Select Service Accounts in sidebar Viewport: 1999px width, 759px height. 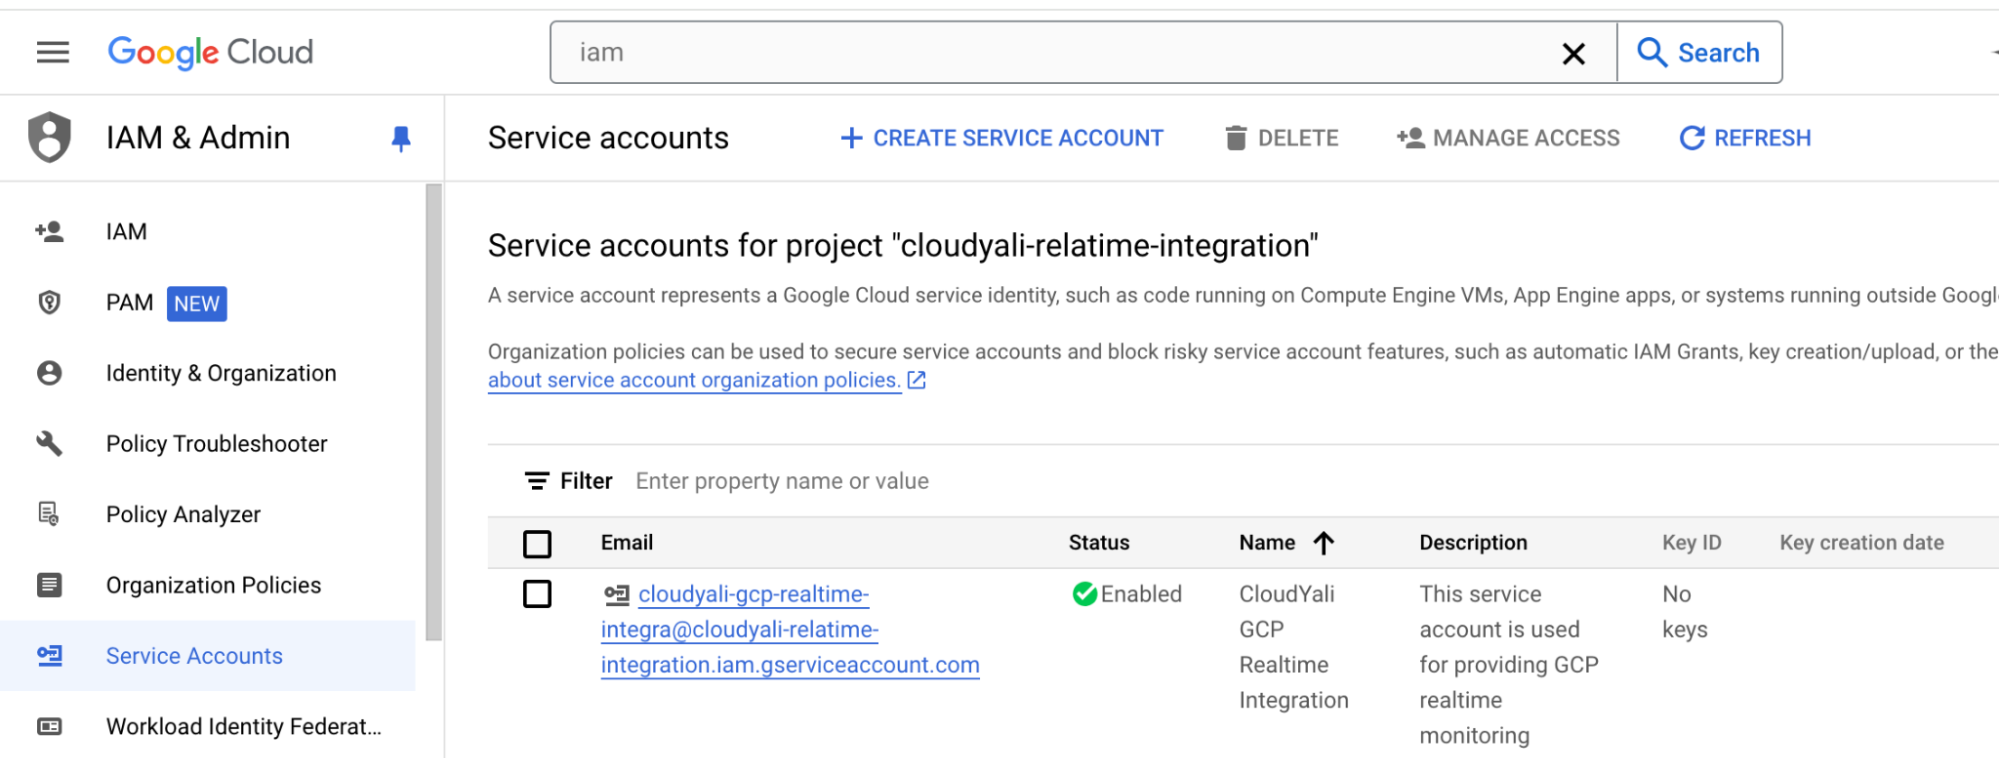tap(194, 656)
